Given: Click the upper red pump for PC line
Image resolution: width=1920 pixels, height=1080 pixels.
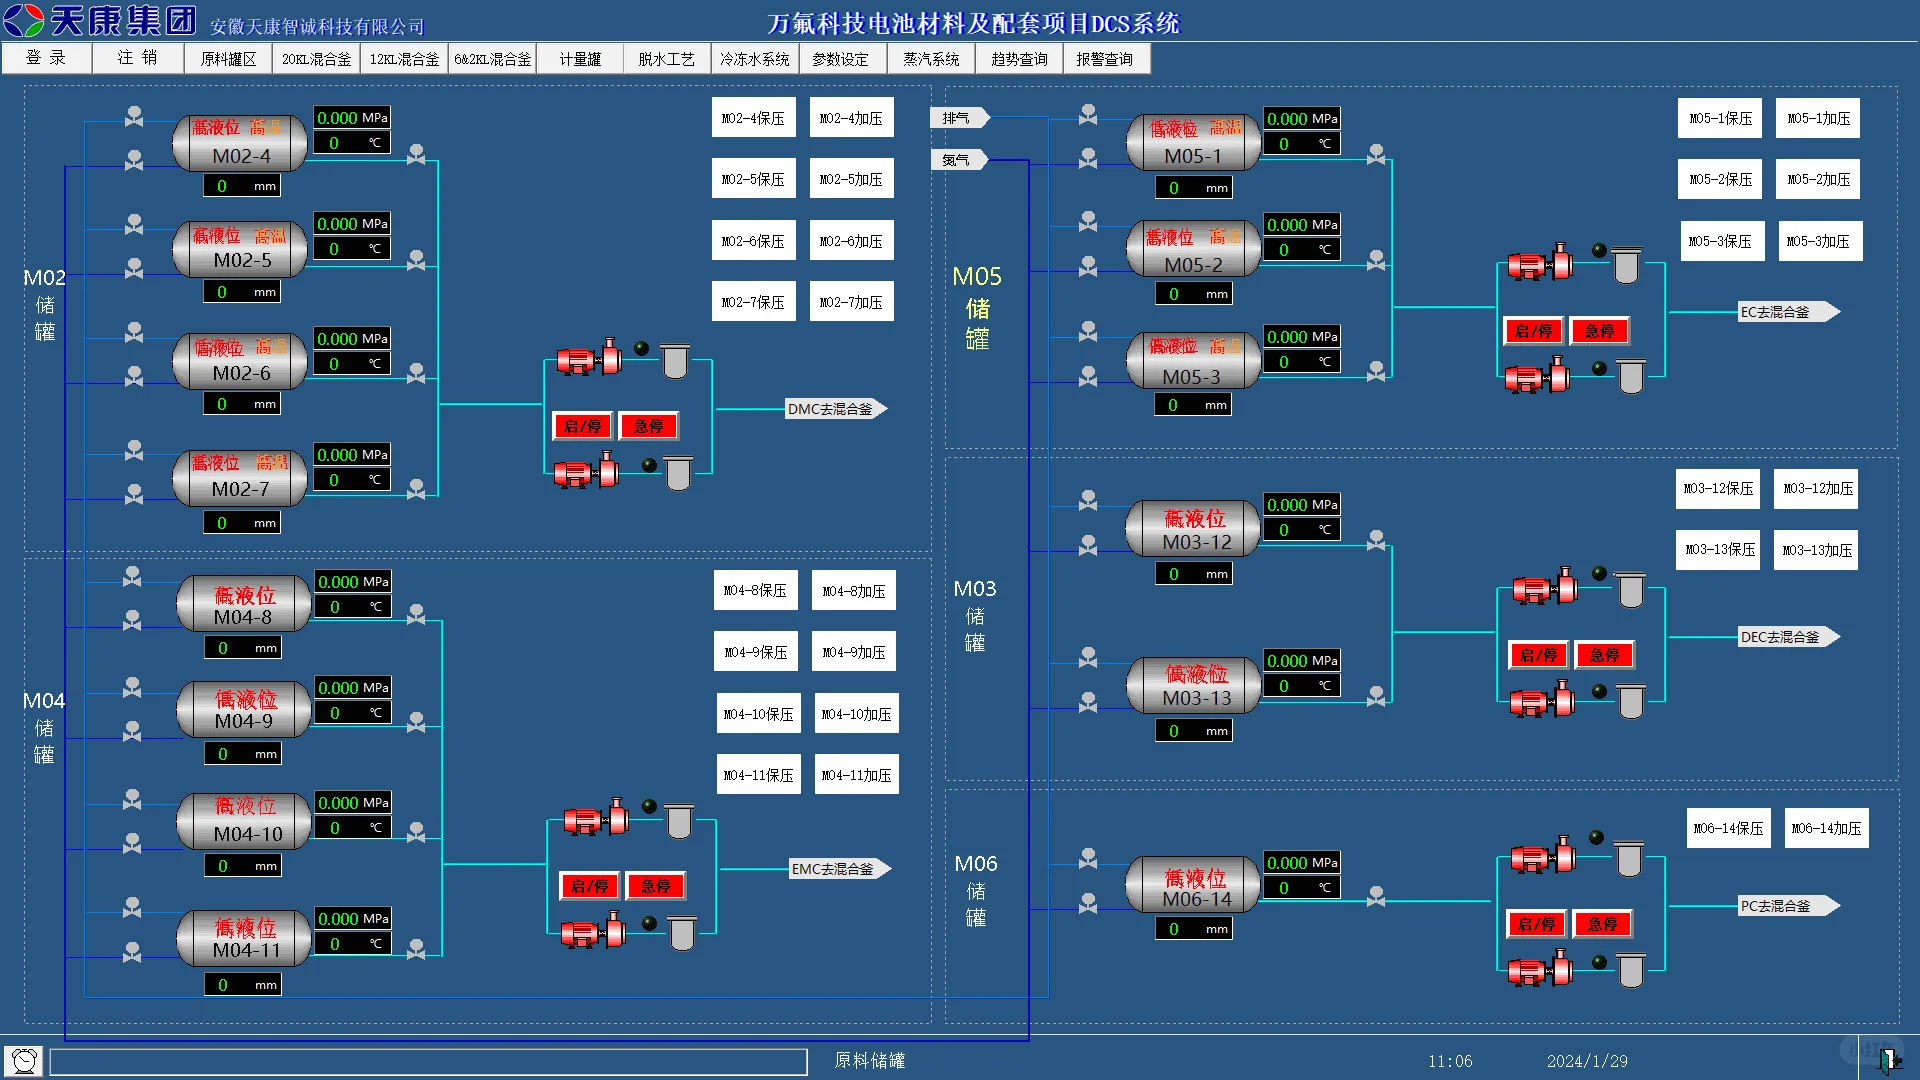Looking at the screenshot, I should pos(1541,857).
